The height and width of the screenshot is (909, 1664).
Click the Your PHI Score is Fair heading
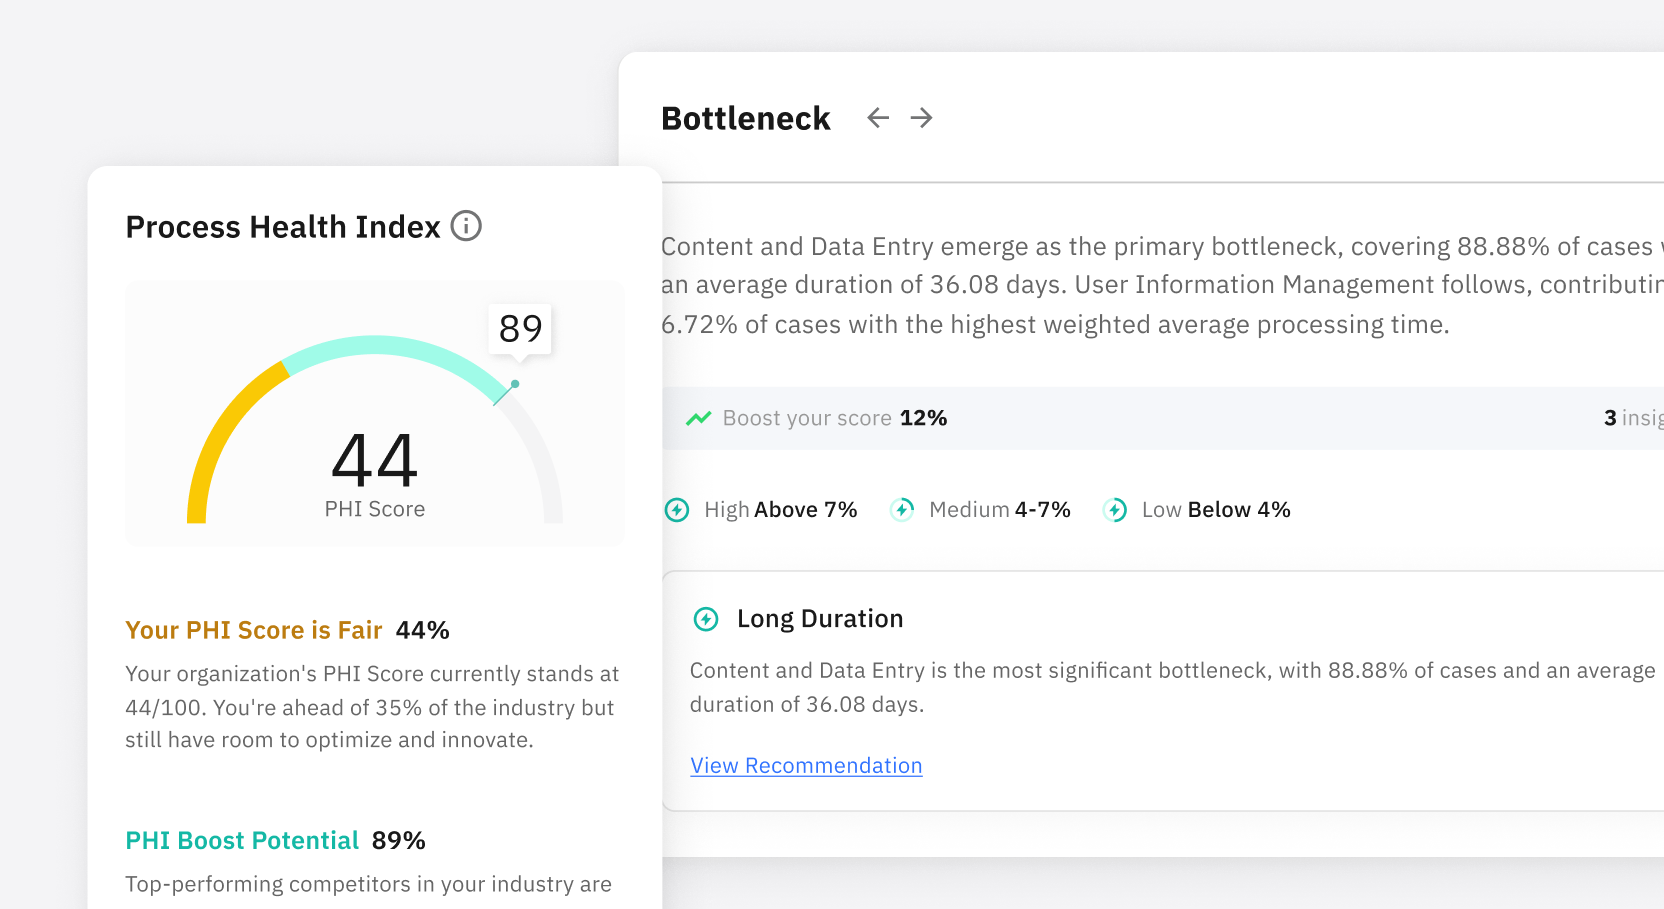(x=254, y=630)
